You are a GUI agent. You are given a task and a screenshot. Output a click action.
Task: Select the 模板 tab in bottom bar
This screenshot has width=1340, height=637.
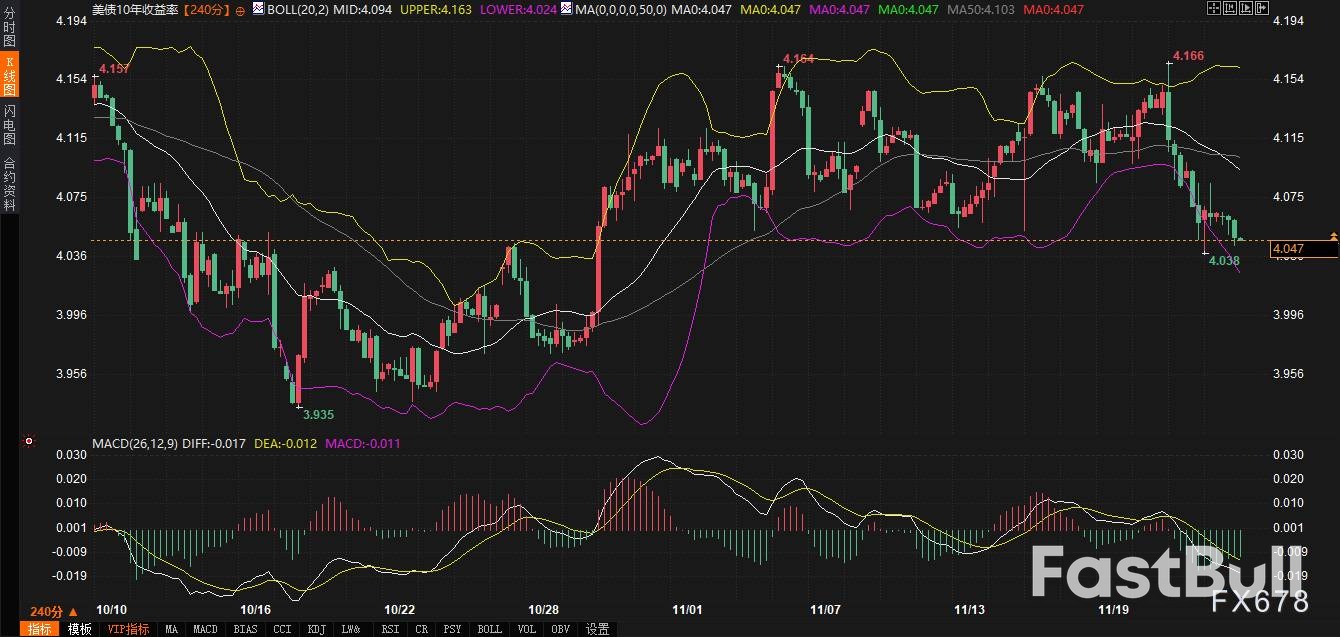pyautogui.click(x=79, y=629)
